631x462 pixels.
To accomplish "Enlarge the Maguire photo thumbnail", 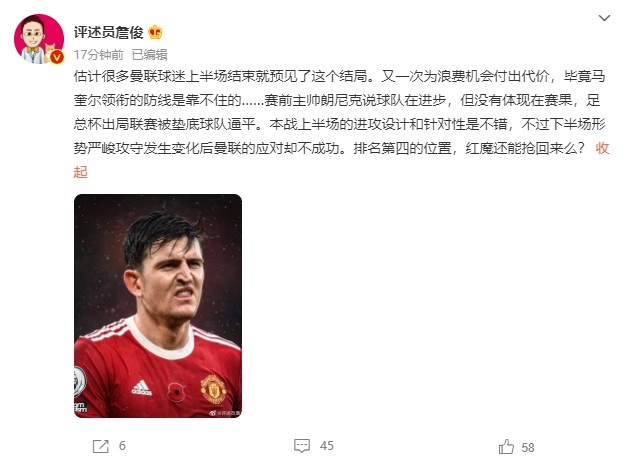I will pos(158,306).
